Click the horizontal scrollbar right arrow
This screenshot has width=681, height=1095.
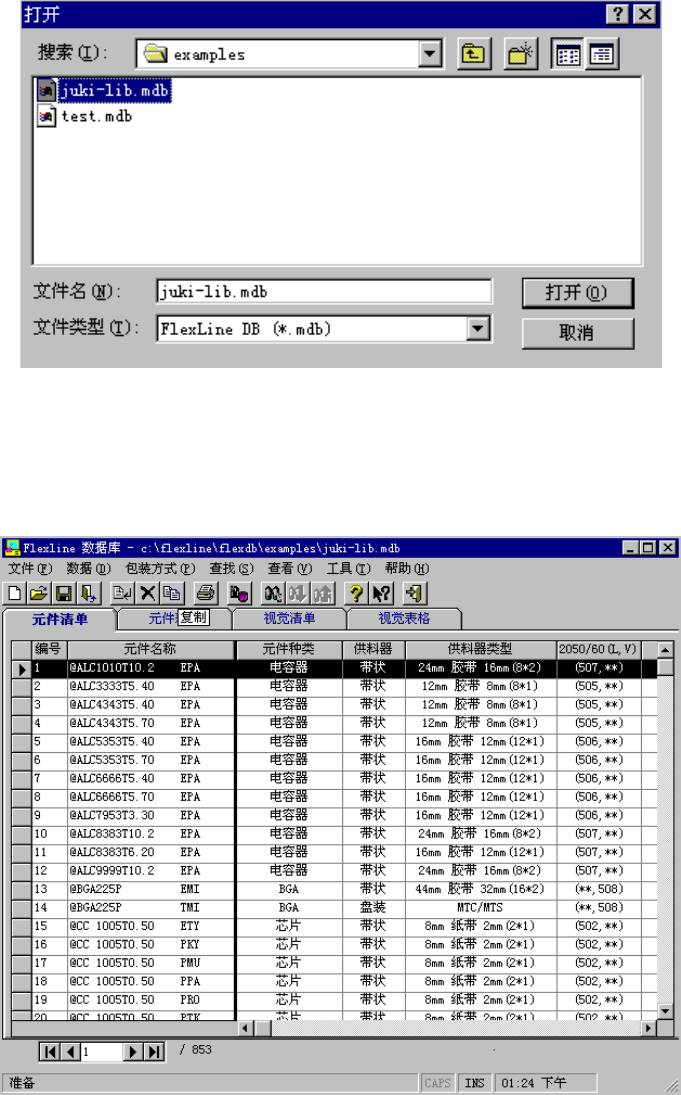649,1028
